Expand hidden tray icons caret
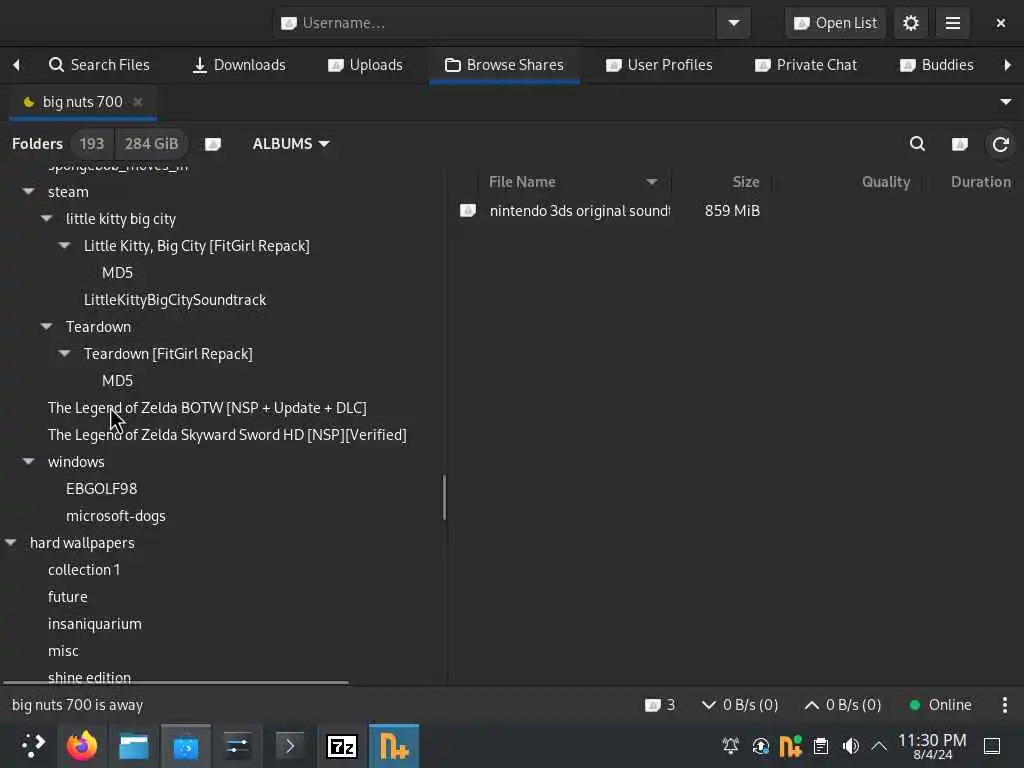This screenshot has width=1024, height=768. click(880, 746)
